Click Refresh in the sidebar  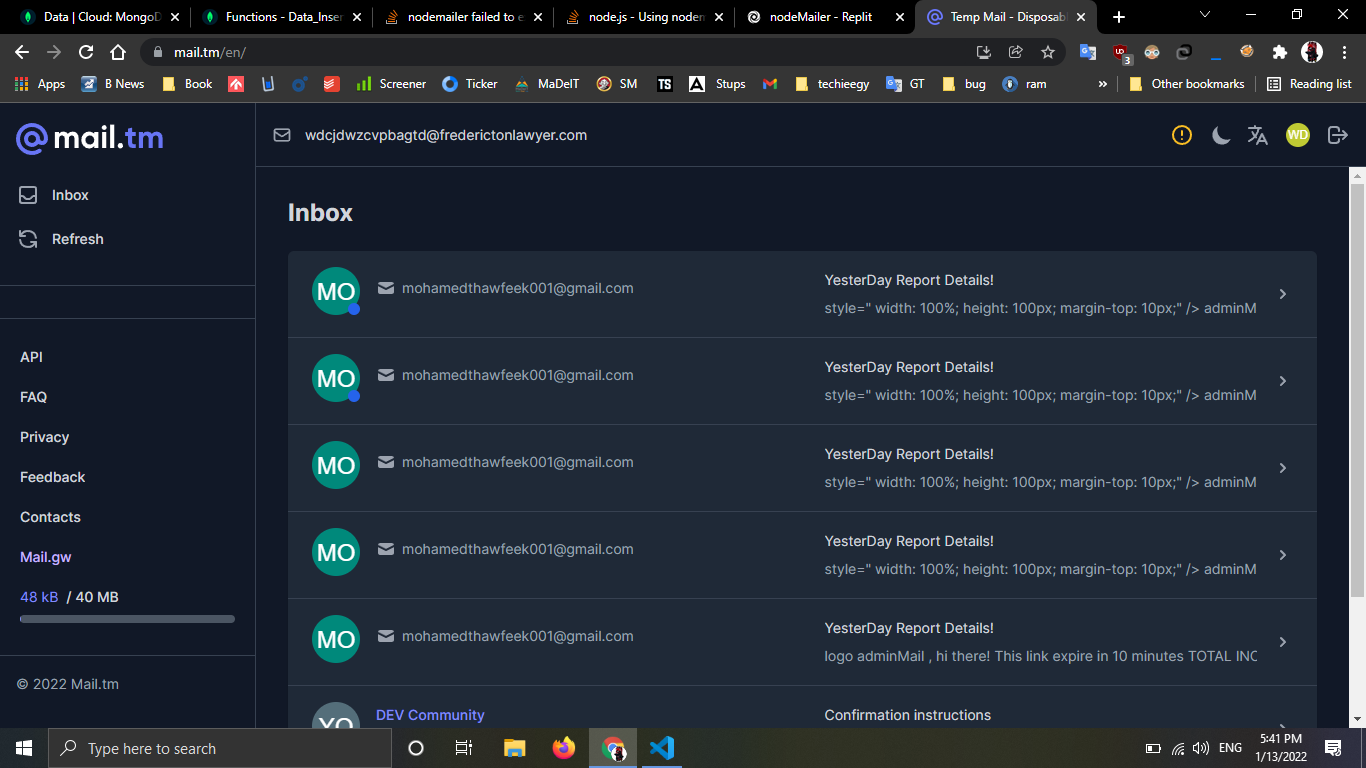[x=77, y=239]
